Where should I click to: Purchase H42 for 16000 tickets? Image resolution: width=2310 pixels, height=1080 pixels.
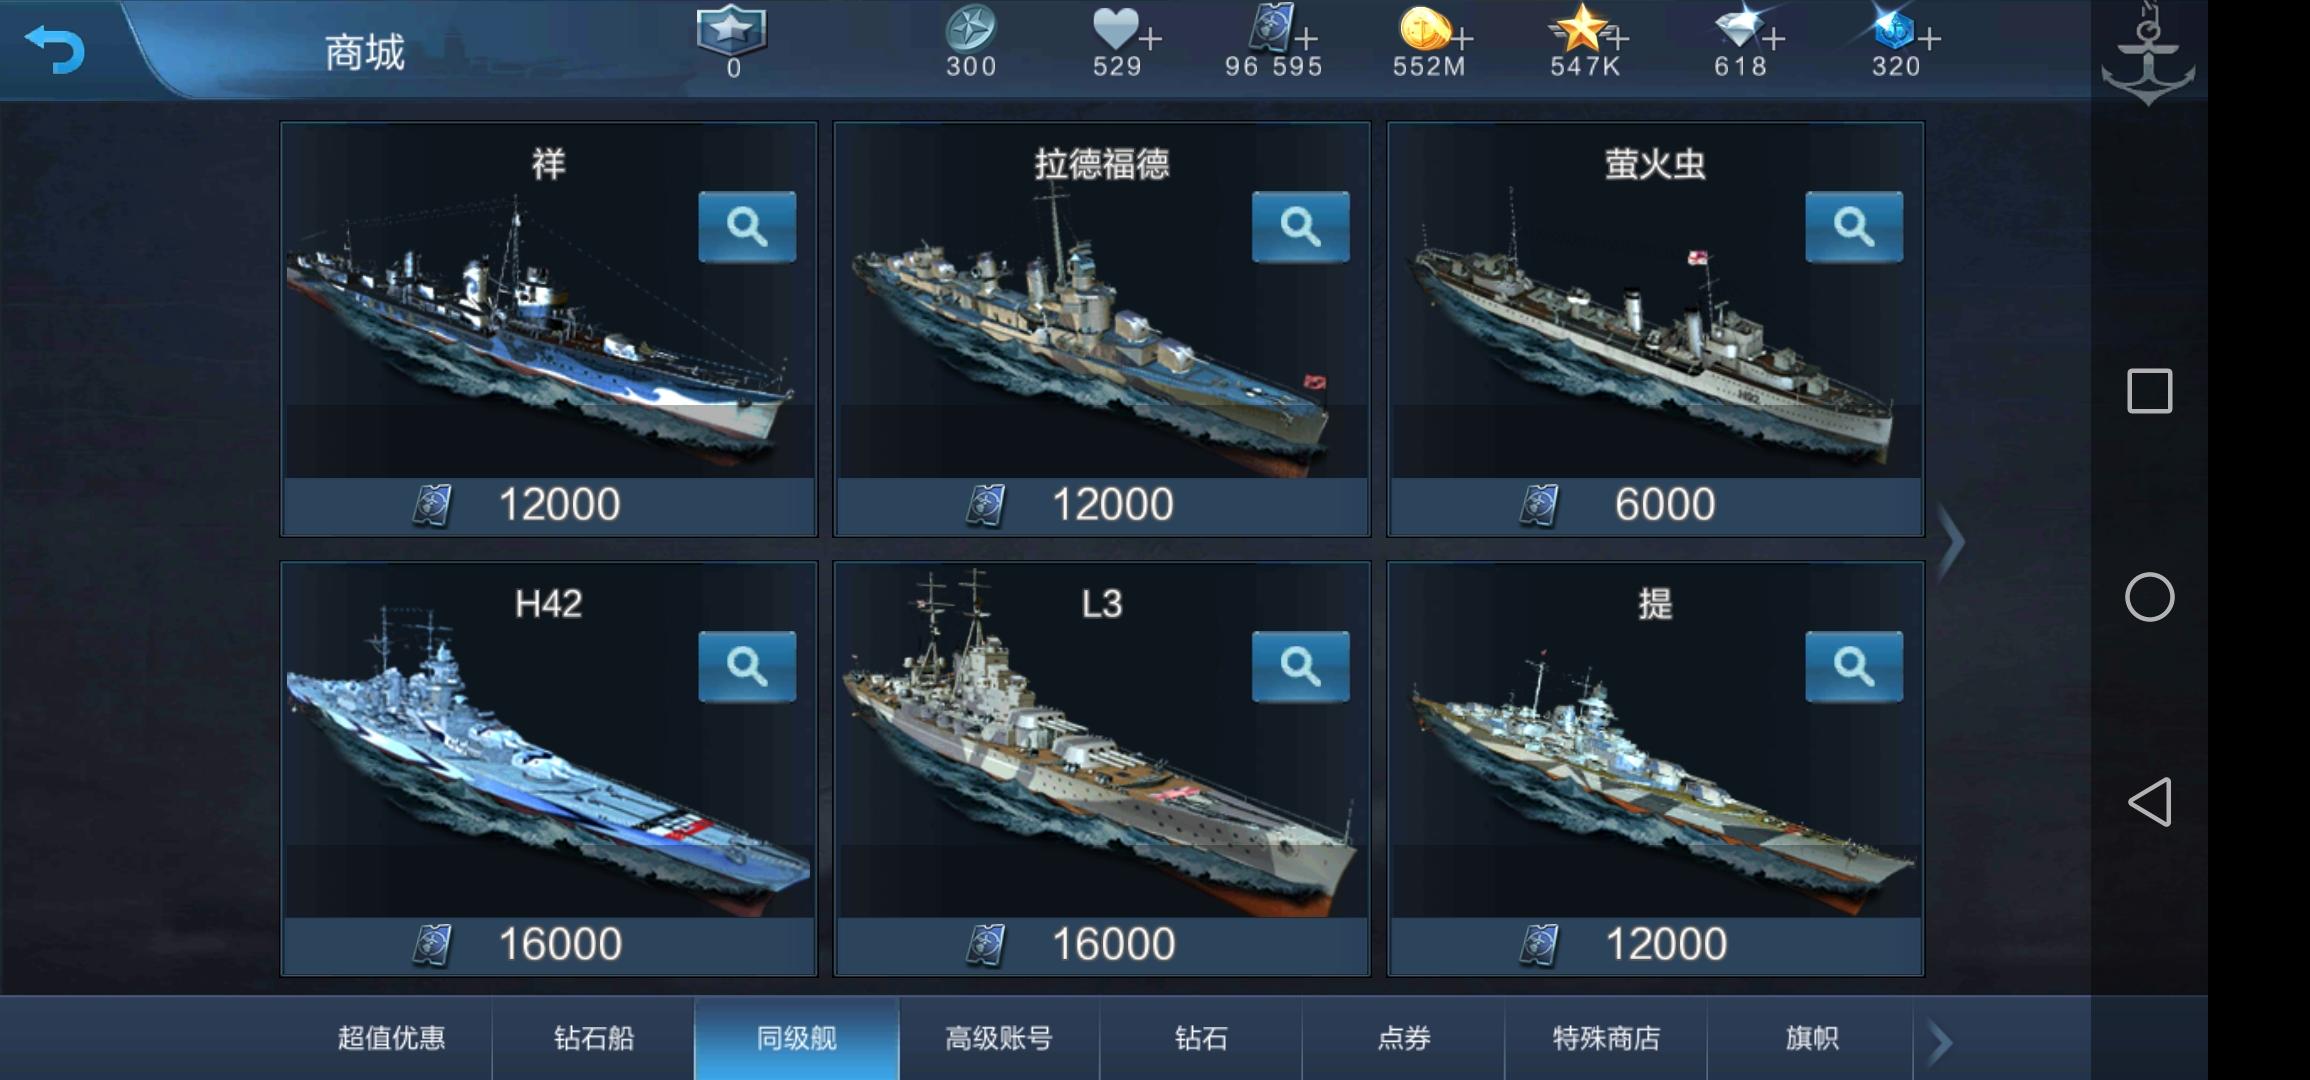tap(549, 945)
